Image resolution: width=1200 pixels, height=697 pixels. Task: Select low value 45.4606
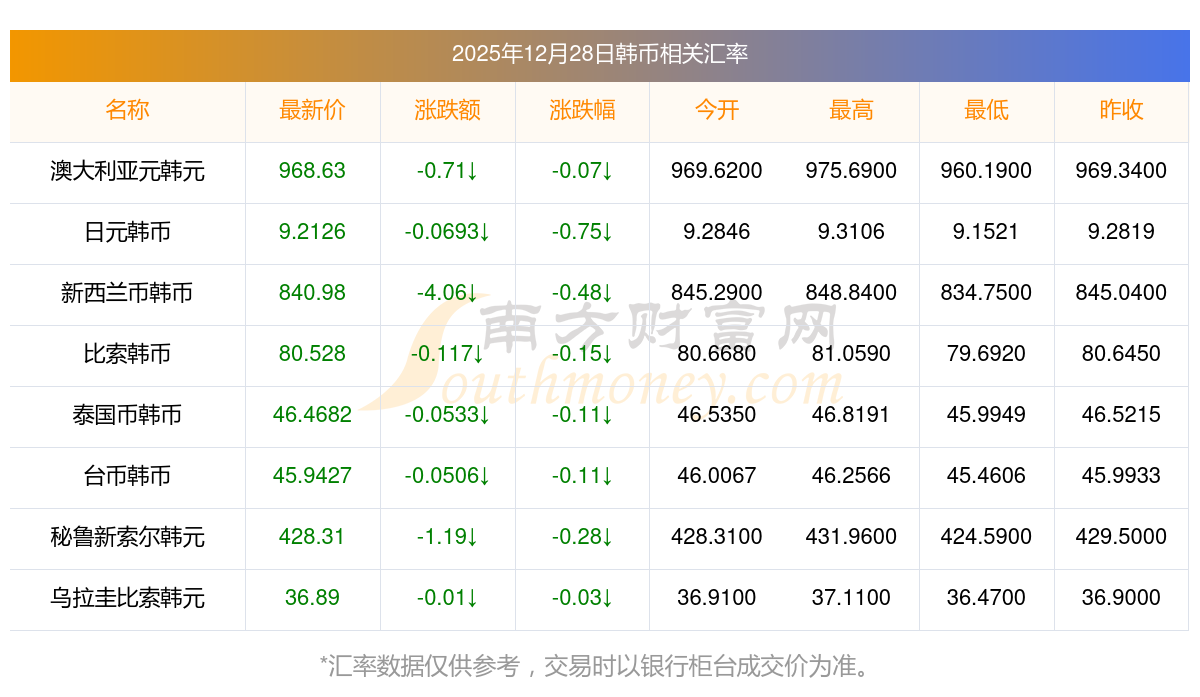coord(986,476)
